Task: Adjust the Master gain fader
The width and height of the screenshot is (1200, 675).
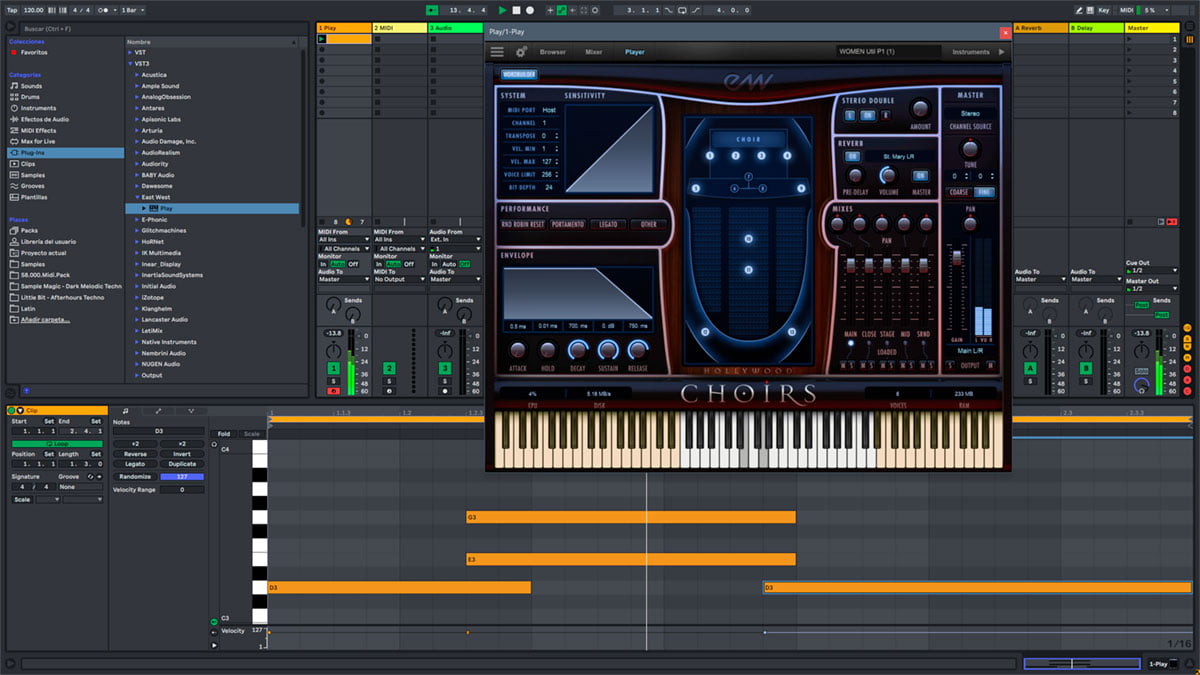Action: click(957, 258)
